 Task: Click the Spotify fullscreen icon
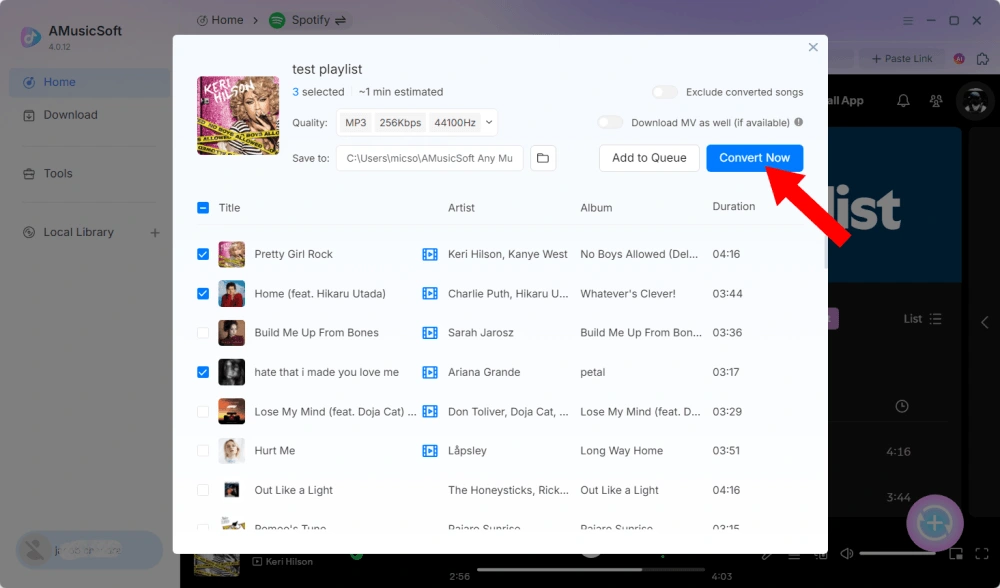(x=982, y=554)
